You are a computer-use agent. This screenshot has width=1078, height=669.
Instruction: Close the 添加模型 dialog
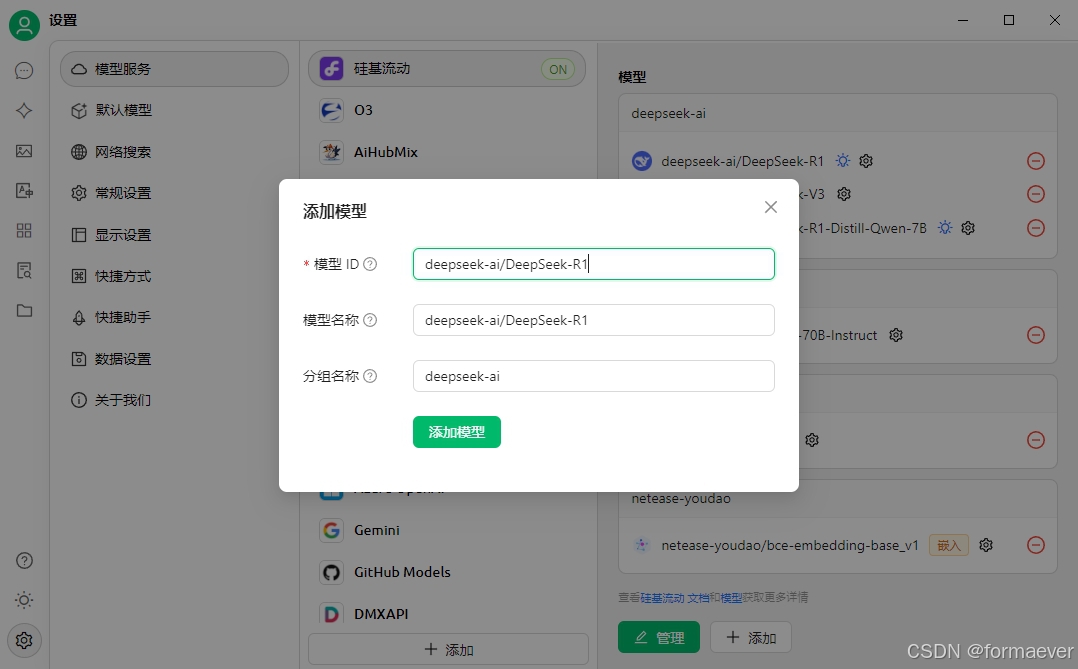point(771,207)
